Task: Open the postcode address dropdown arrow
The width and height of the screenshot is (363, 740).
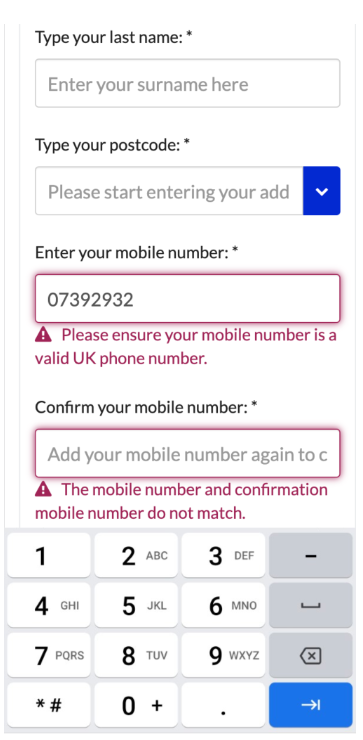Action: tap(321, 191)
